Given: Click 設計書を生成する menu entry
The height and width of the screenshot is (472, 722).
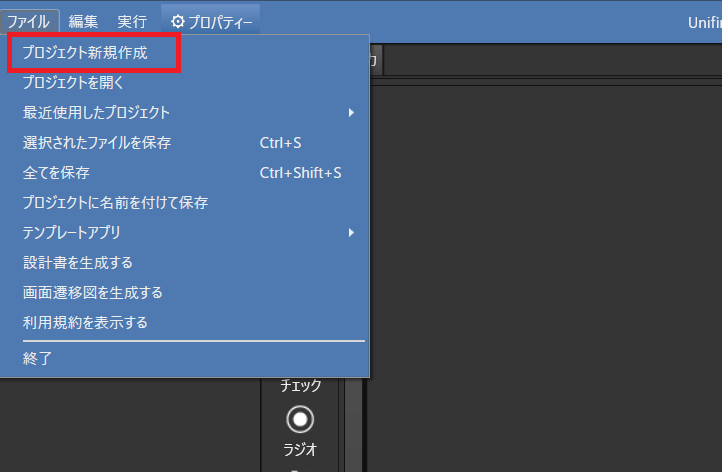Looking at the screenshot, I should coord(77,262).
